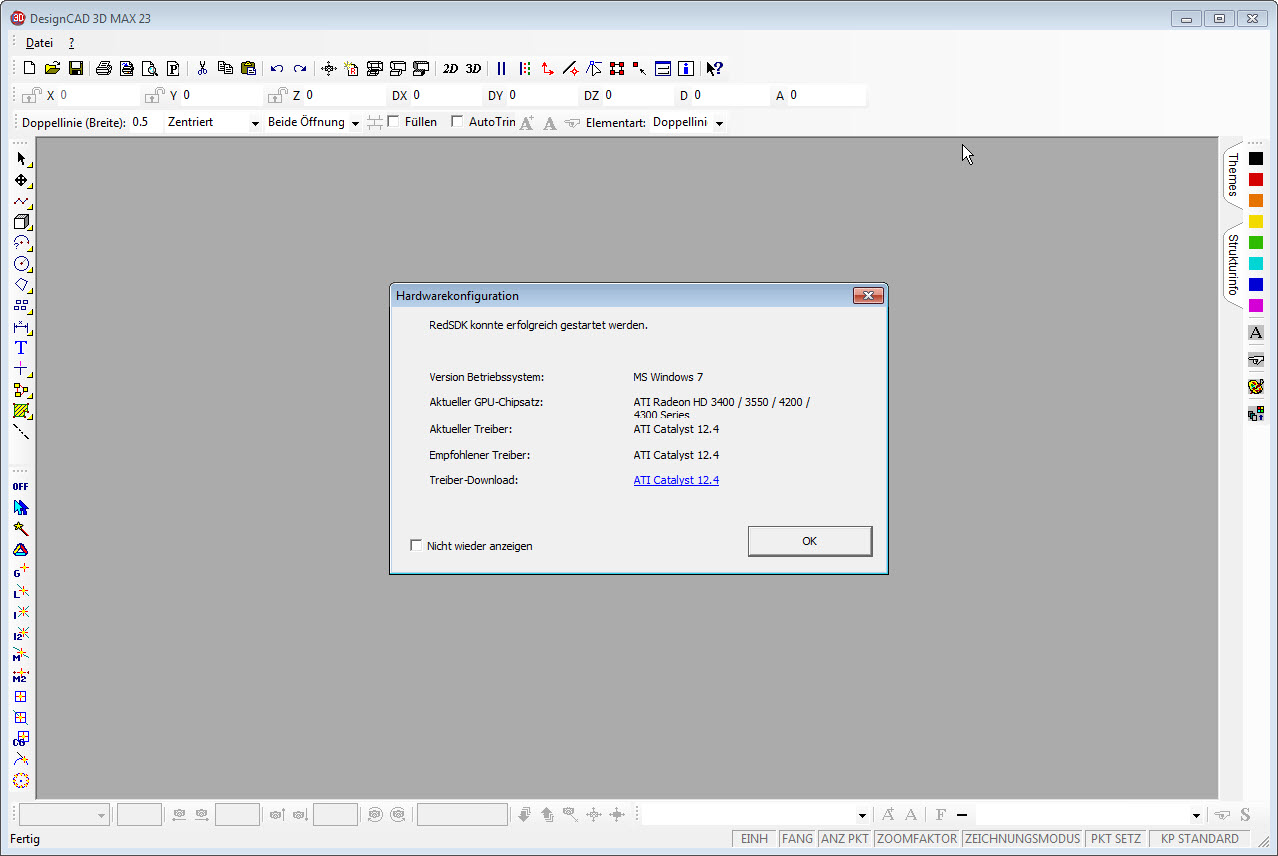
Task: Check the Nicht wieder anzeigen checkbox
Action: pyautogui.click(x=416, y=545)
